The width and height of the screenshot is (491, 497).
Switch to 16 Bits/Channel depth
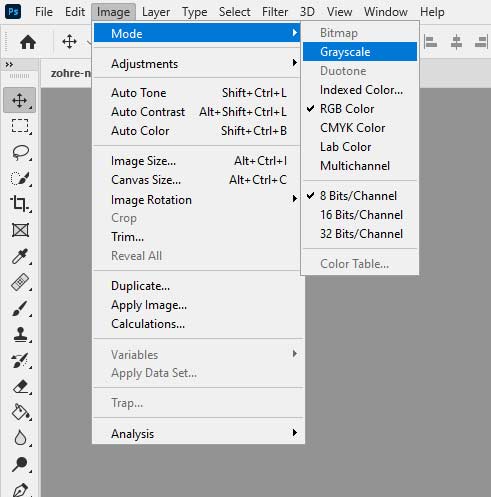[x=360, y=215]
